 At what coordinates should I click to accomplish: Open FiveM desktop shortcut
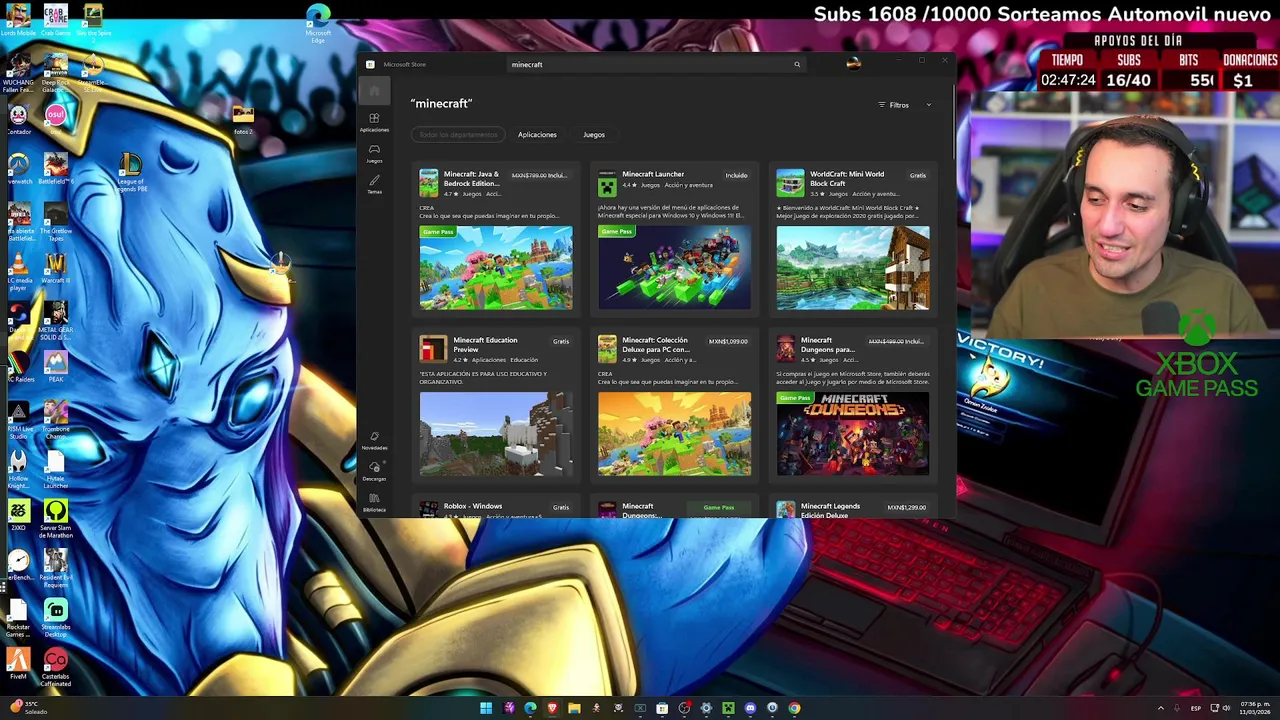click(18, 665)
